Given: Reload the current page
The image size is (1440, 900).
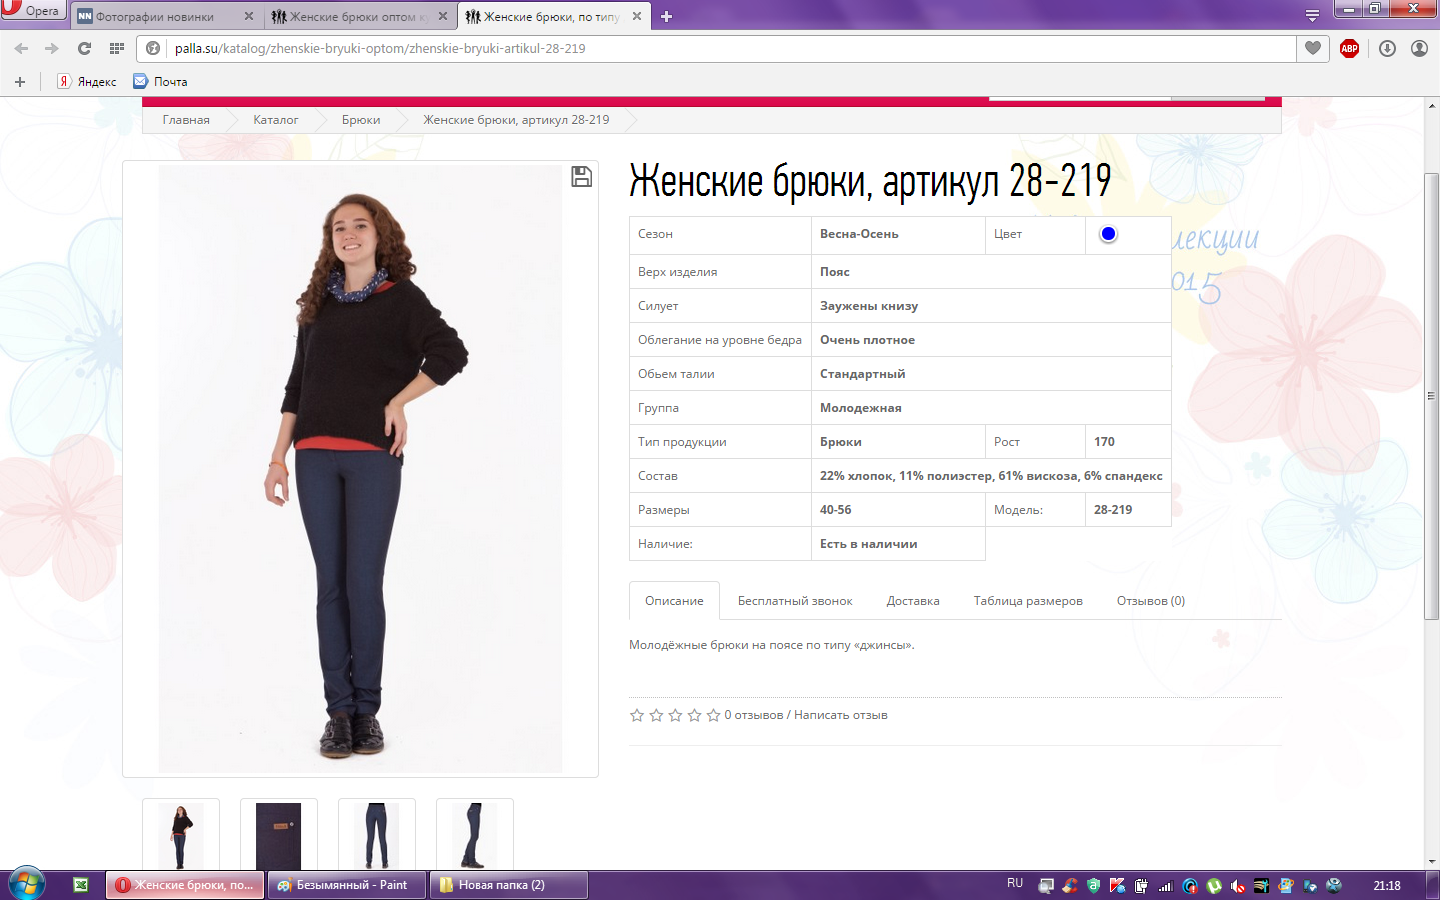Looking at the screenshot, I should pyautogui.click(x=84, y=48).
